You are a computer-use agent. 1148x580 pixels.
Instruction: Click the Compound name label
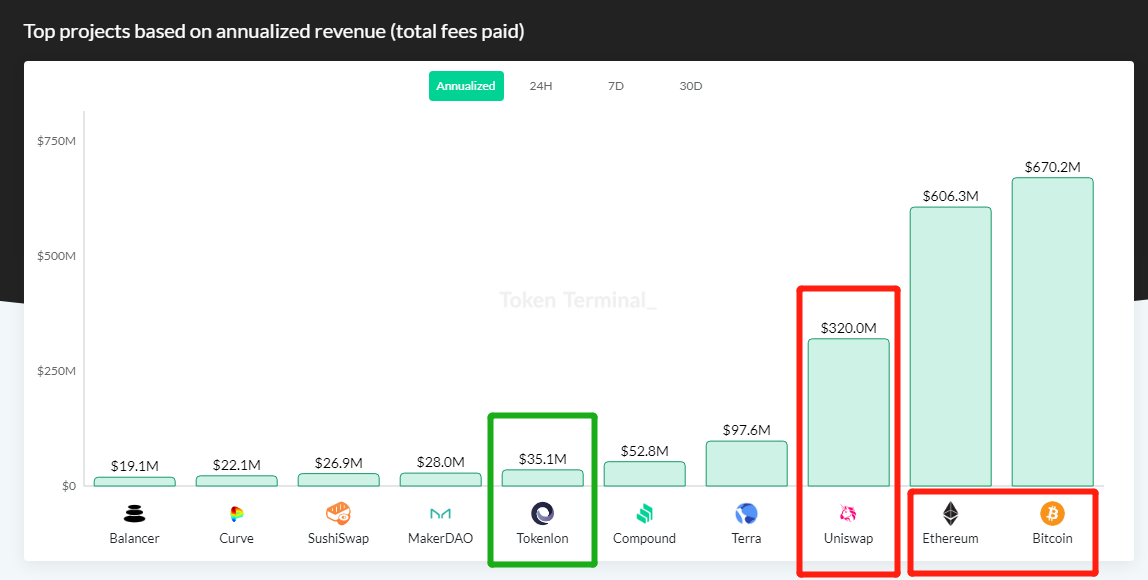(x=644, y=538)
